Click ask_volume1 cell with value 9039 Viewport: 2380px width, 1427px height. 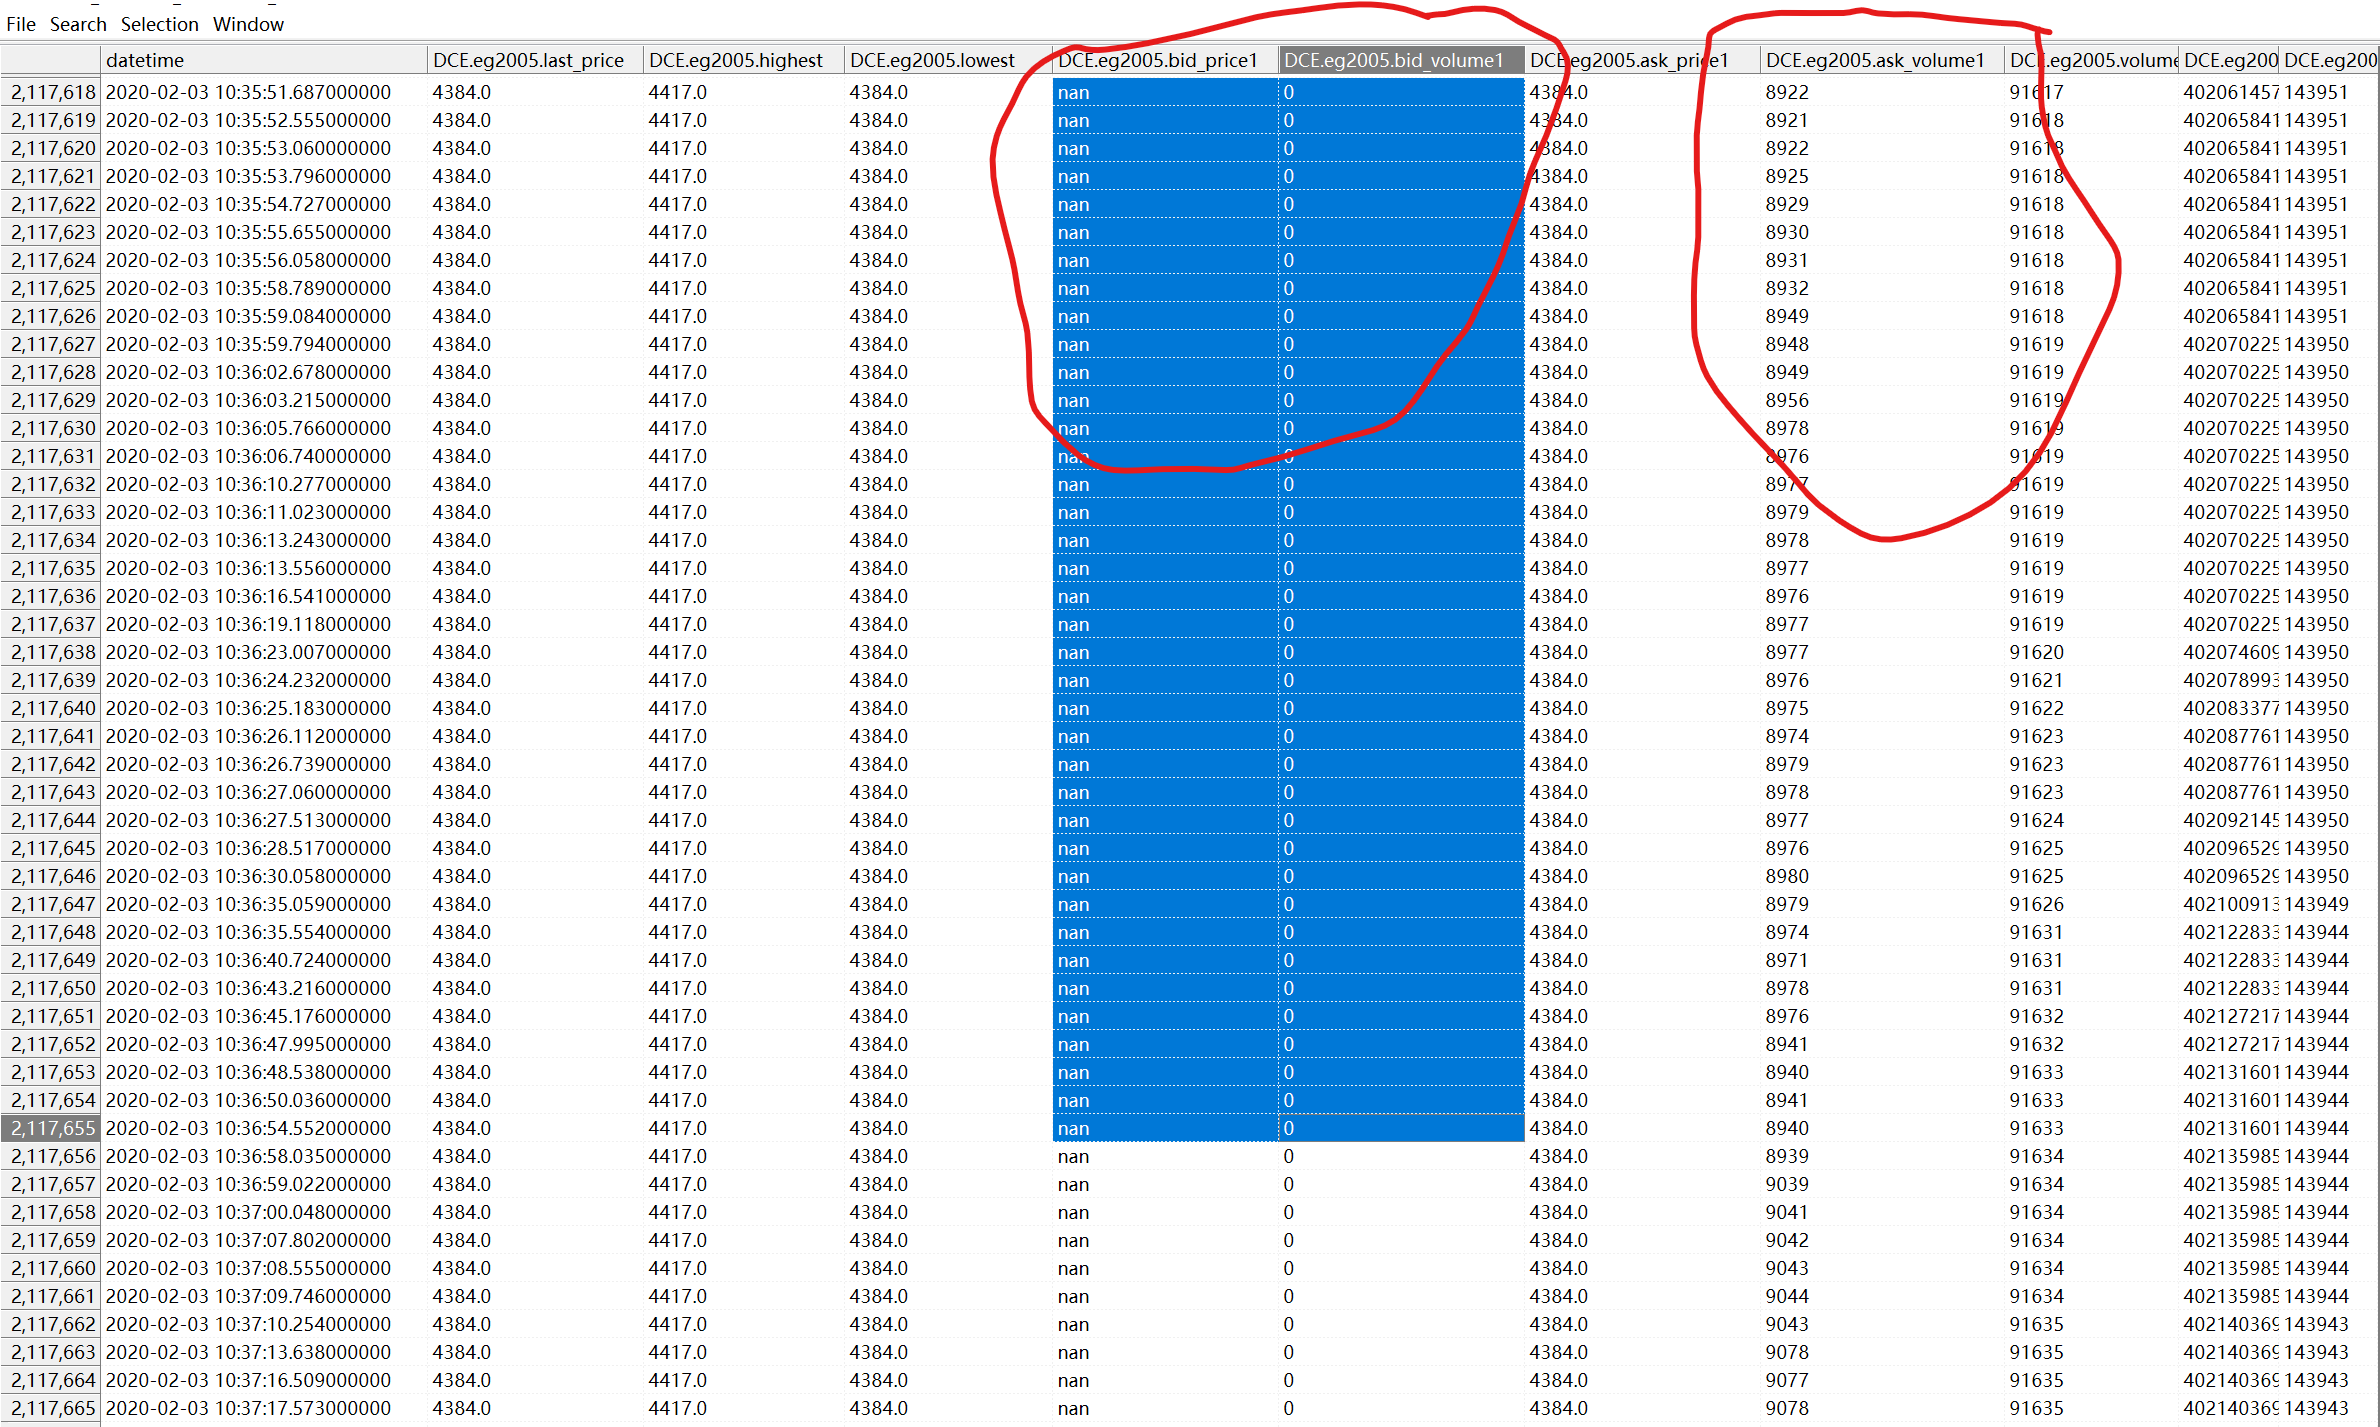coord(1786,1184)
